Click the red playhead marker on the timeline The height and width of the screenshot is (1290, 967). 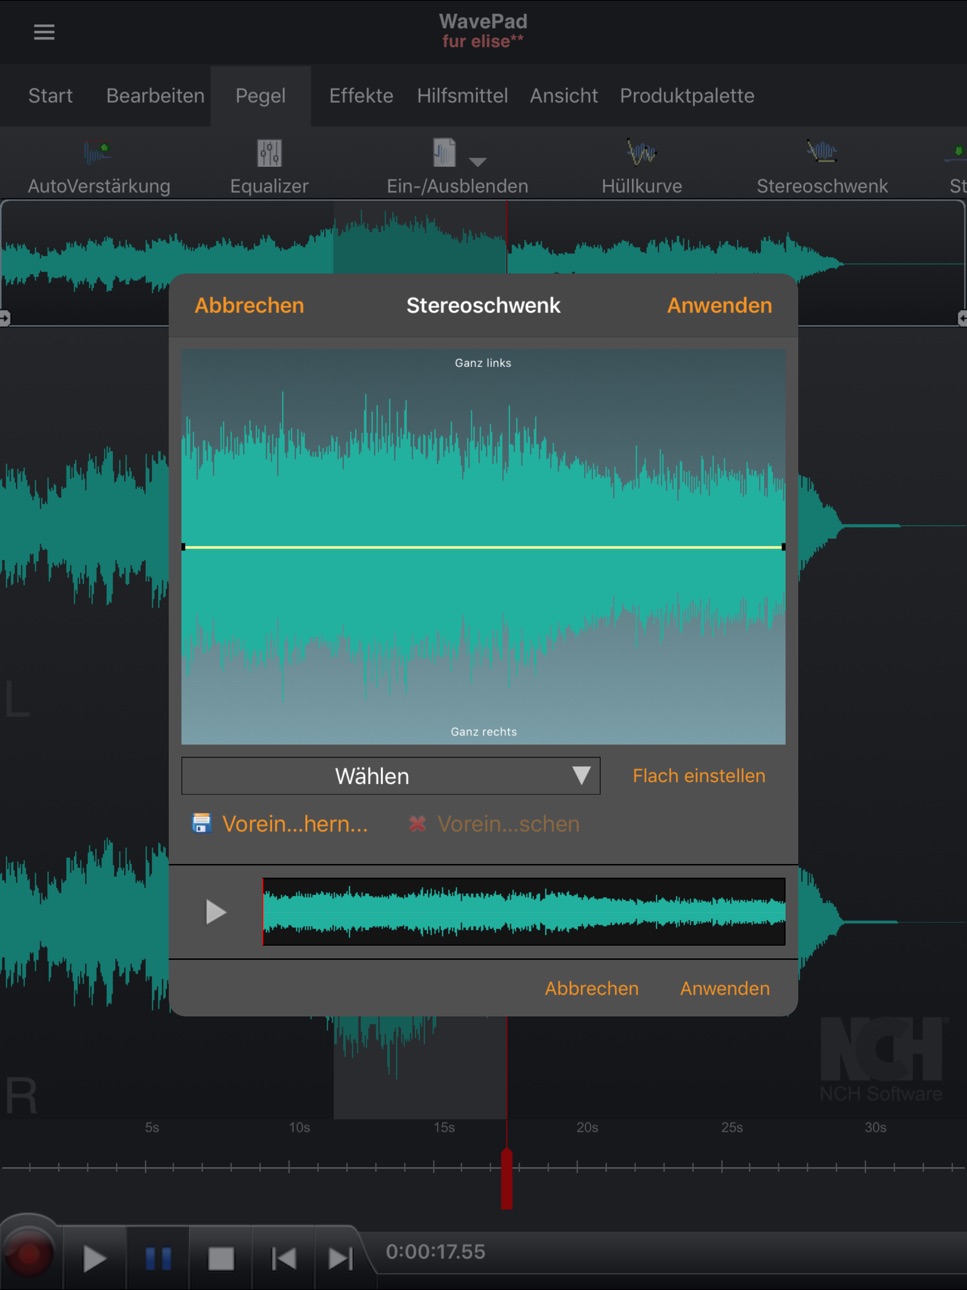pyautogui.click(x=507, y=1178)
